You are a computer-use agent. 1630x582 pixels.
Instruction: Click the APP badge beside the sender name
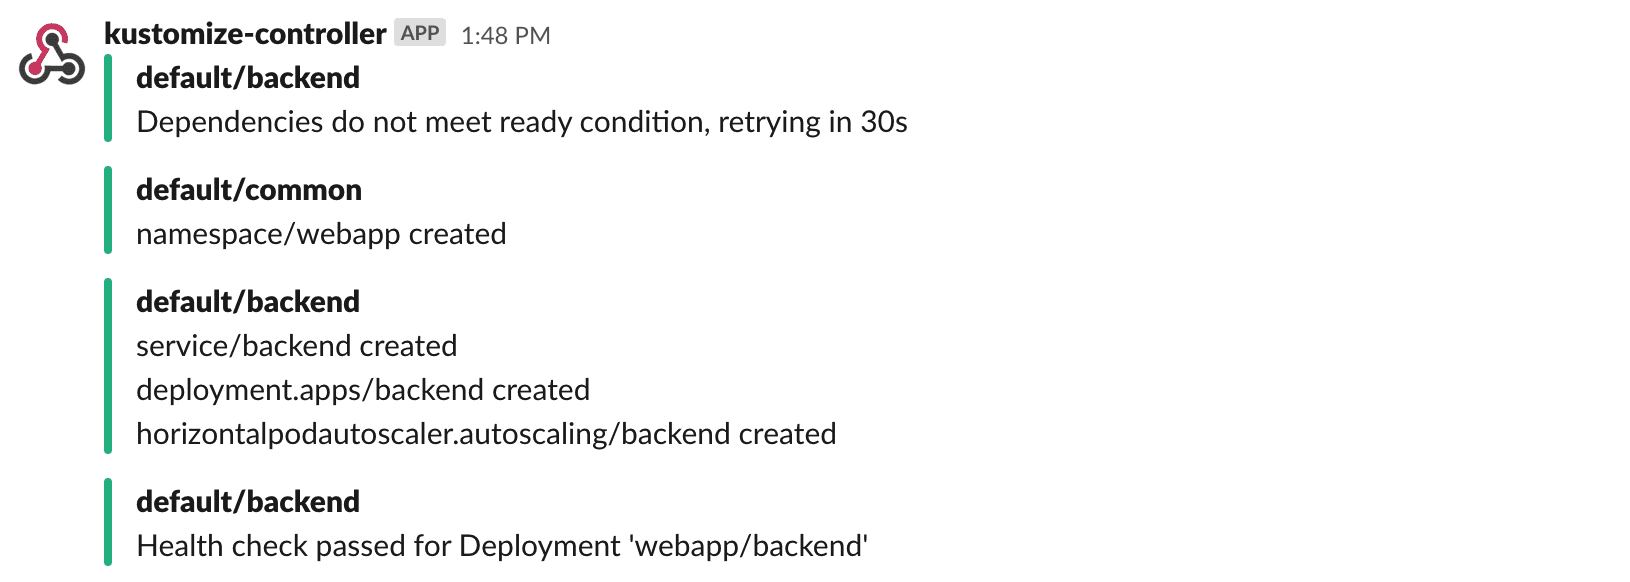(x=420, y=33)
